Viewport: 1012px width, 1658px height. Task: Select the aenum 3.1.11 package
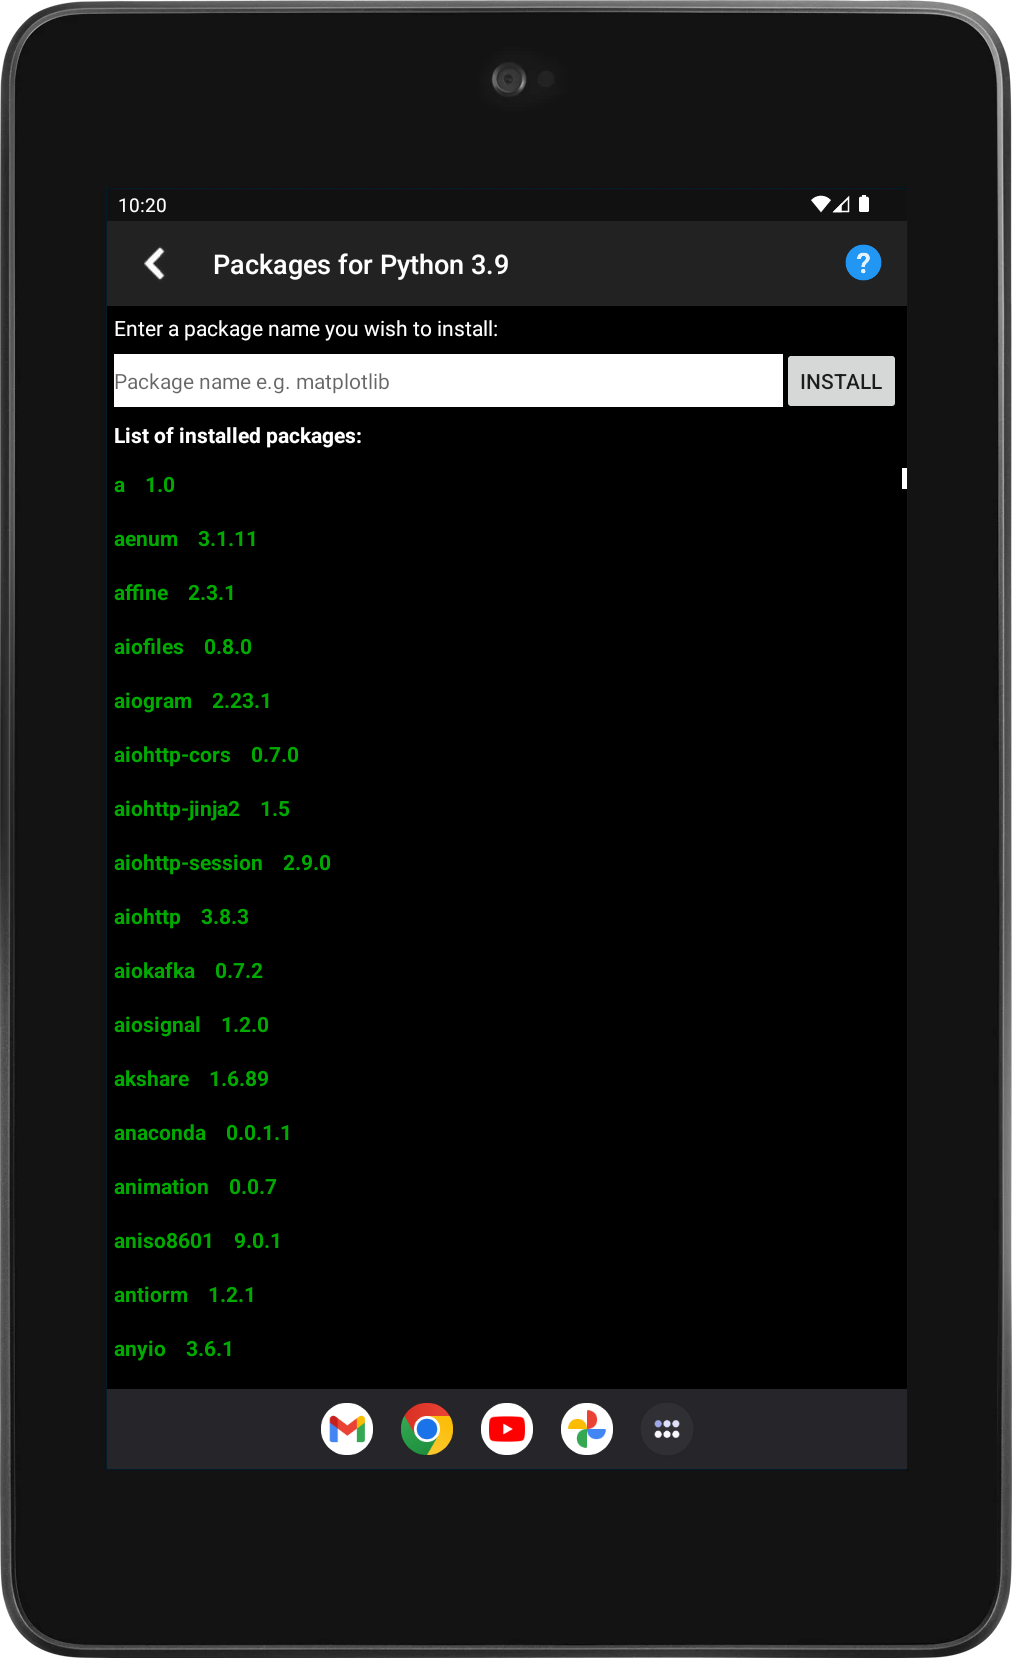point(185,539)
